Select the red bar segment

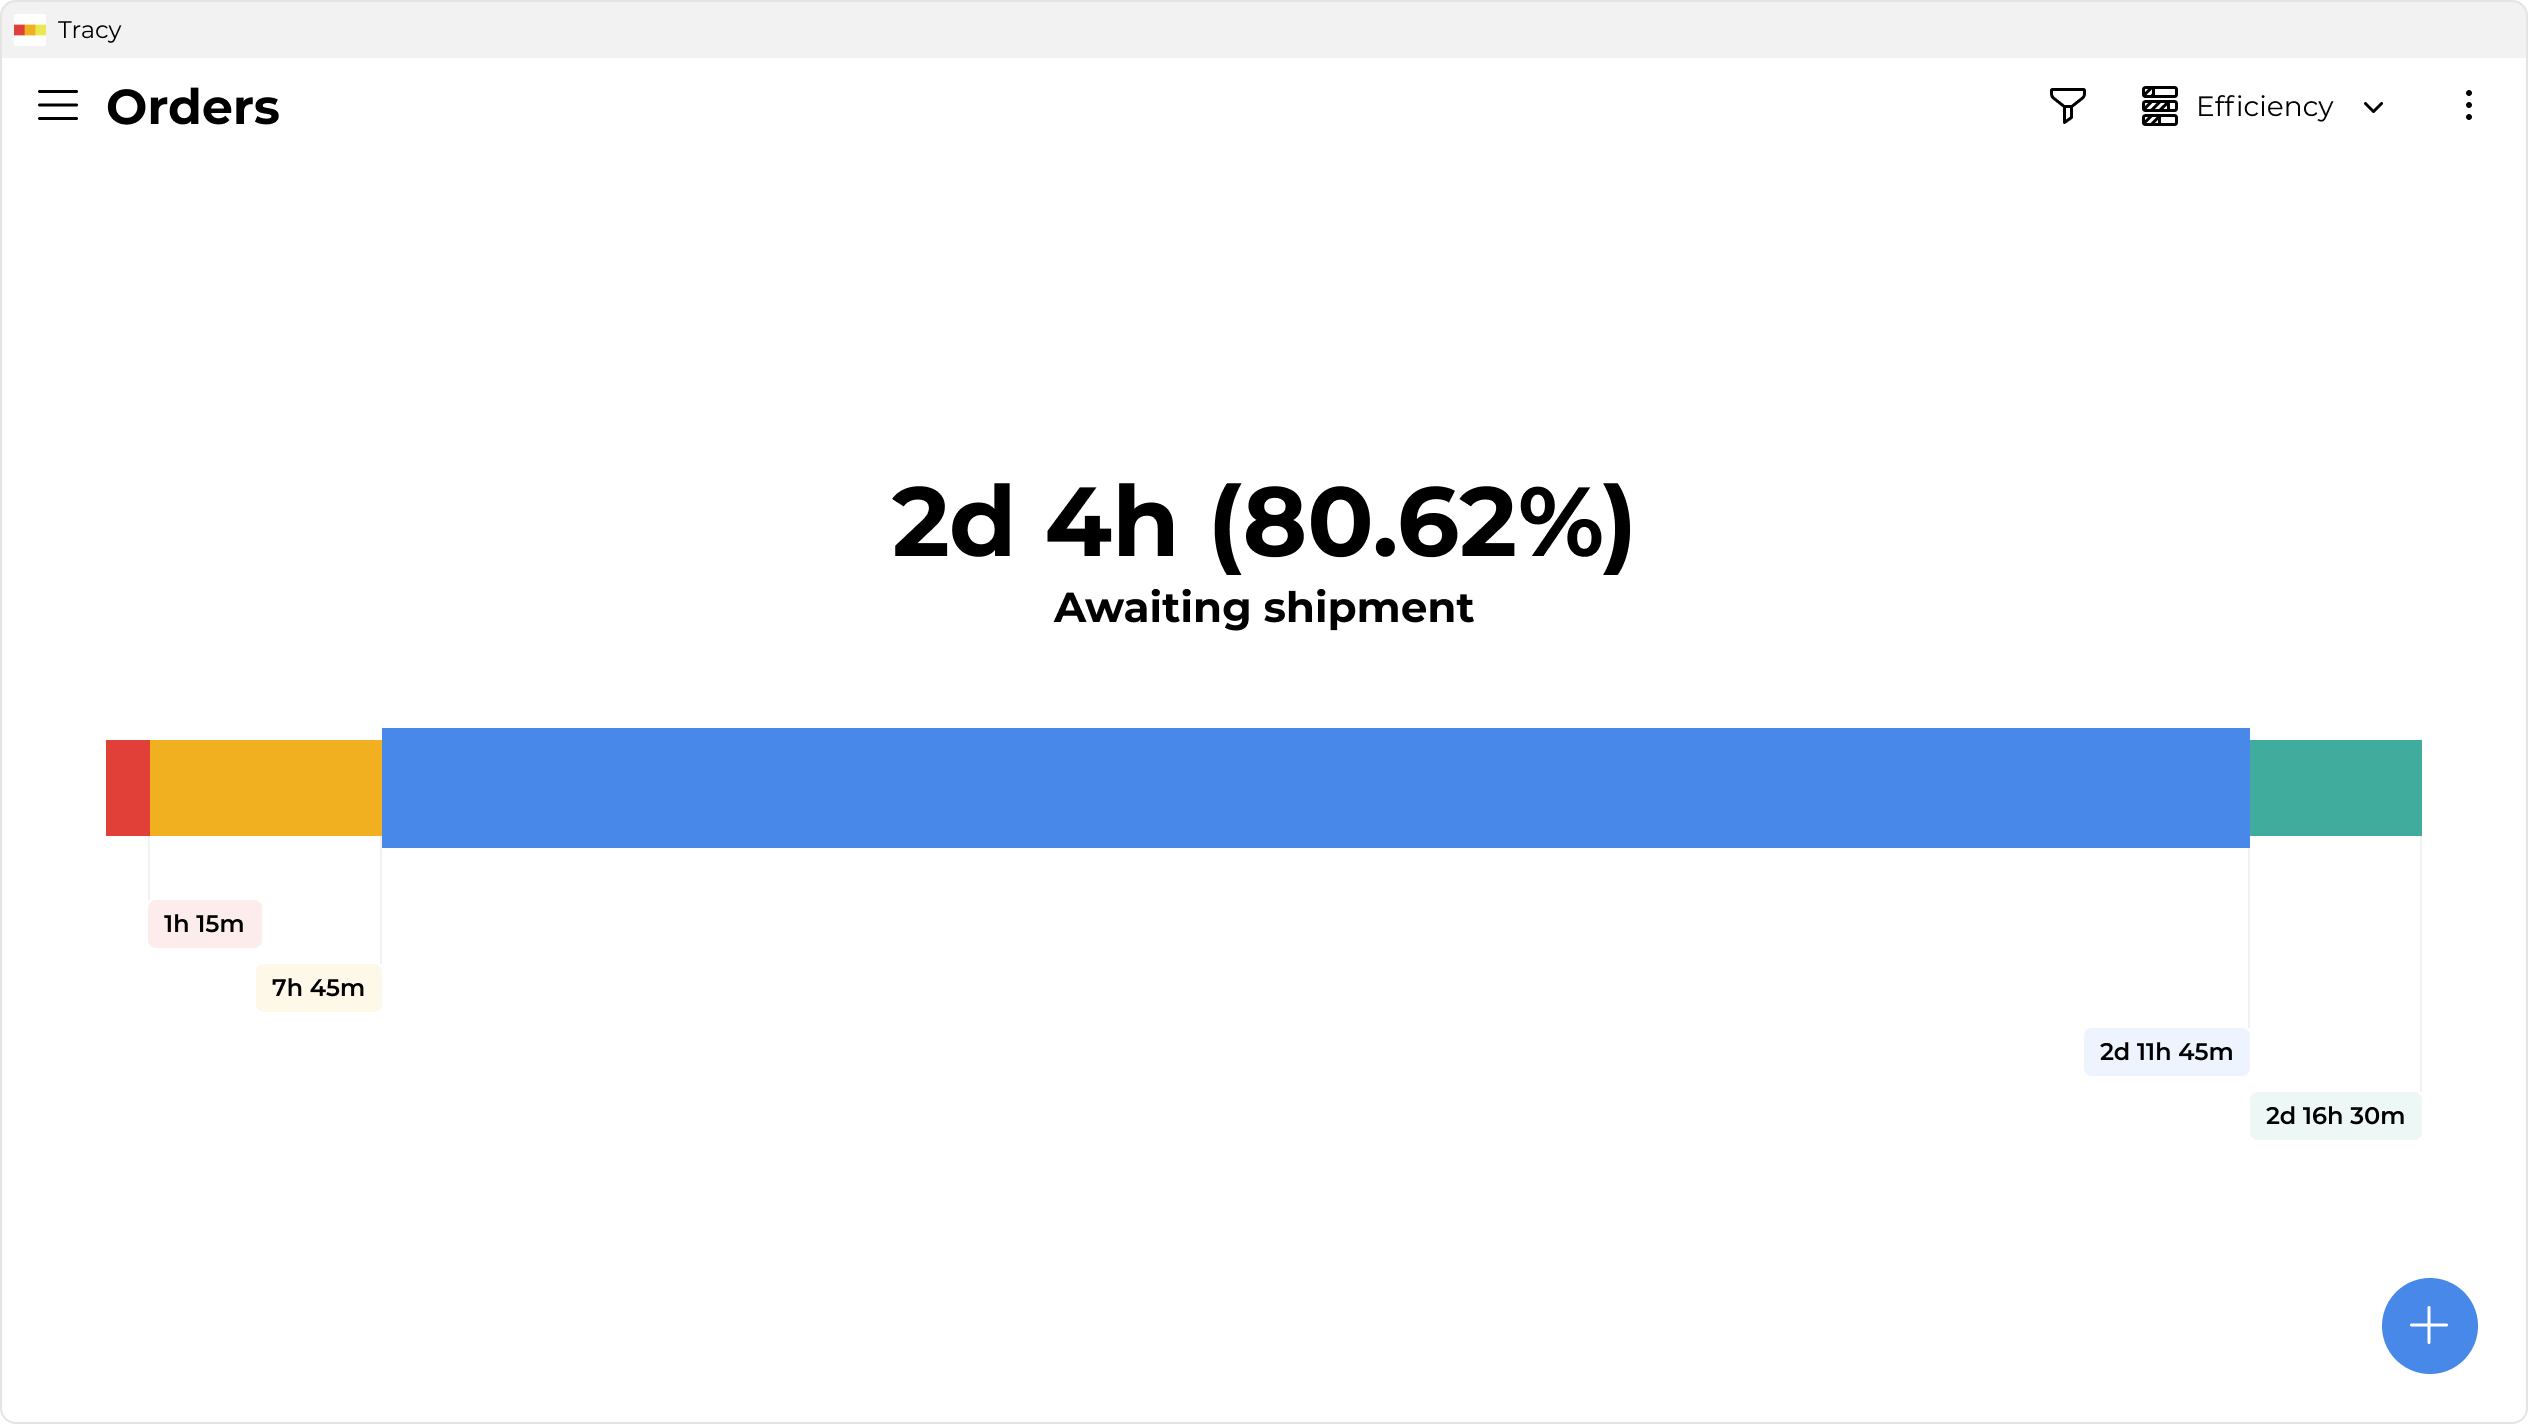[128, 788]
